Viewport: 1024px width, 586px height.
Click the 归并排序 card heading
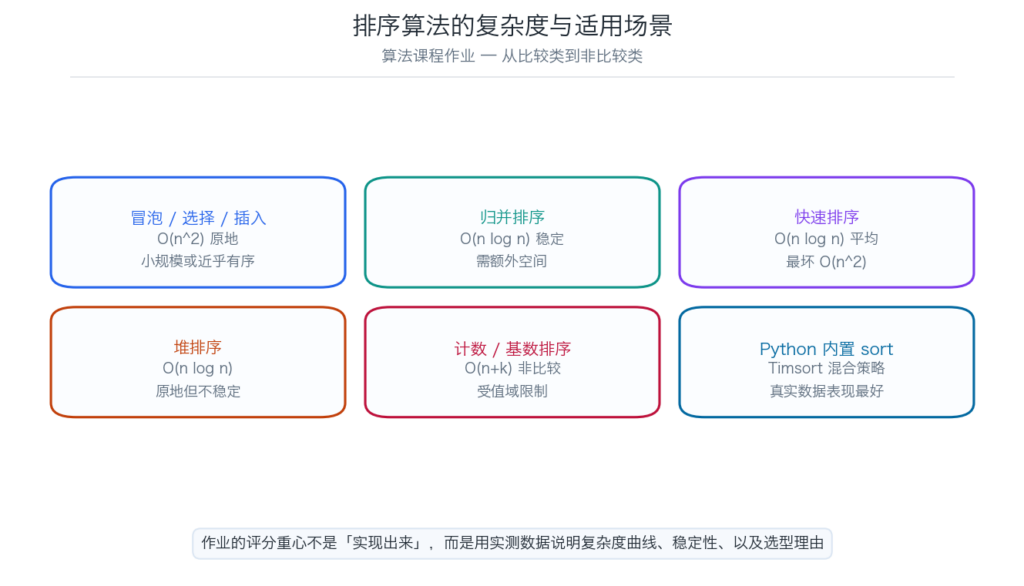point(512,217)
